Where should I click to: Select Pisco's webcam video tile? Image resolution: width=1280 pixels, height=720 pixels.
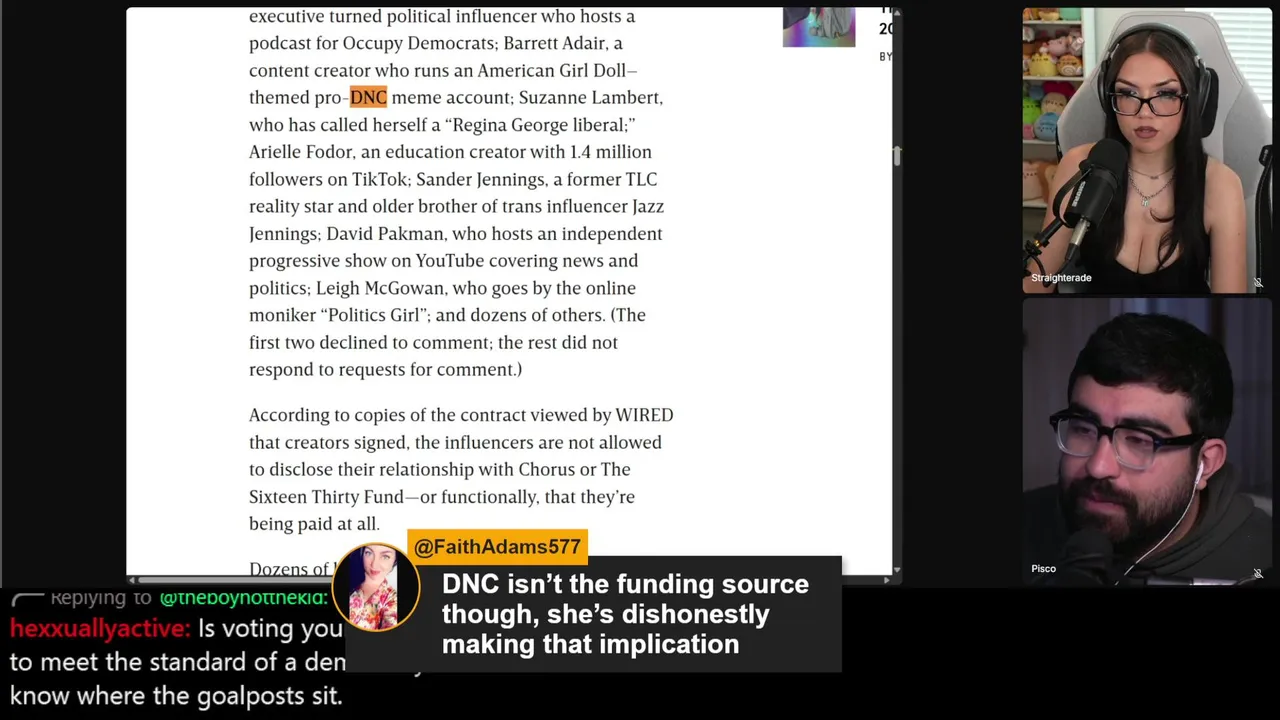click(1147, 441)
